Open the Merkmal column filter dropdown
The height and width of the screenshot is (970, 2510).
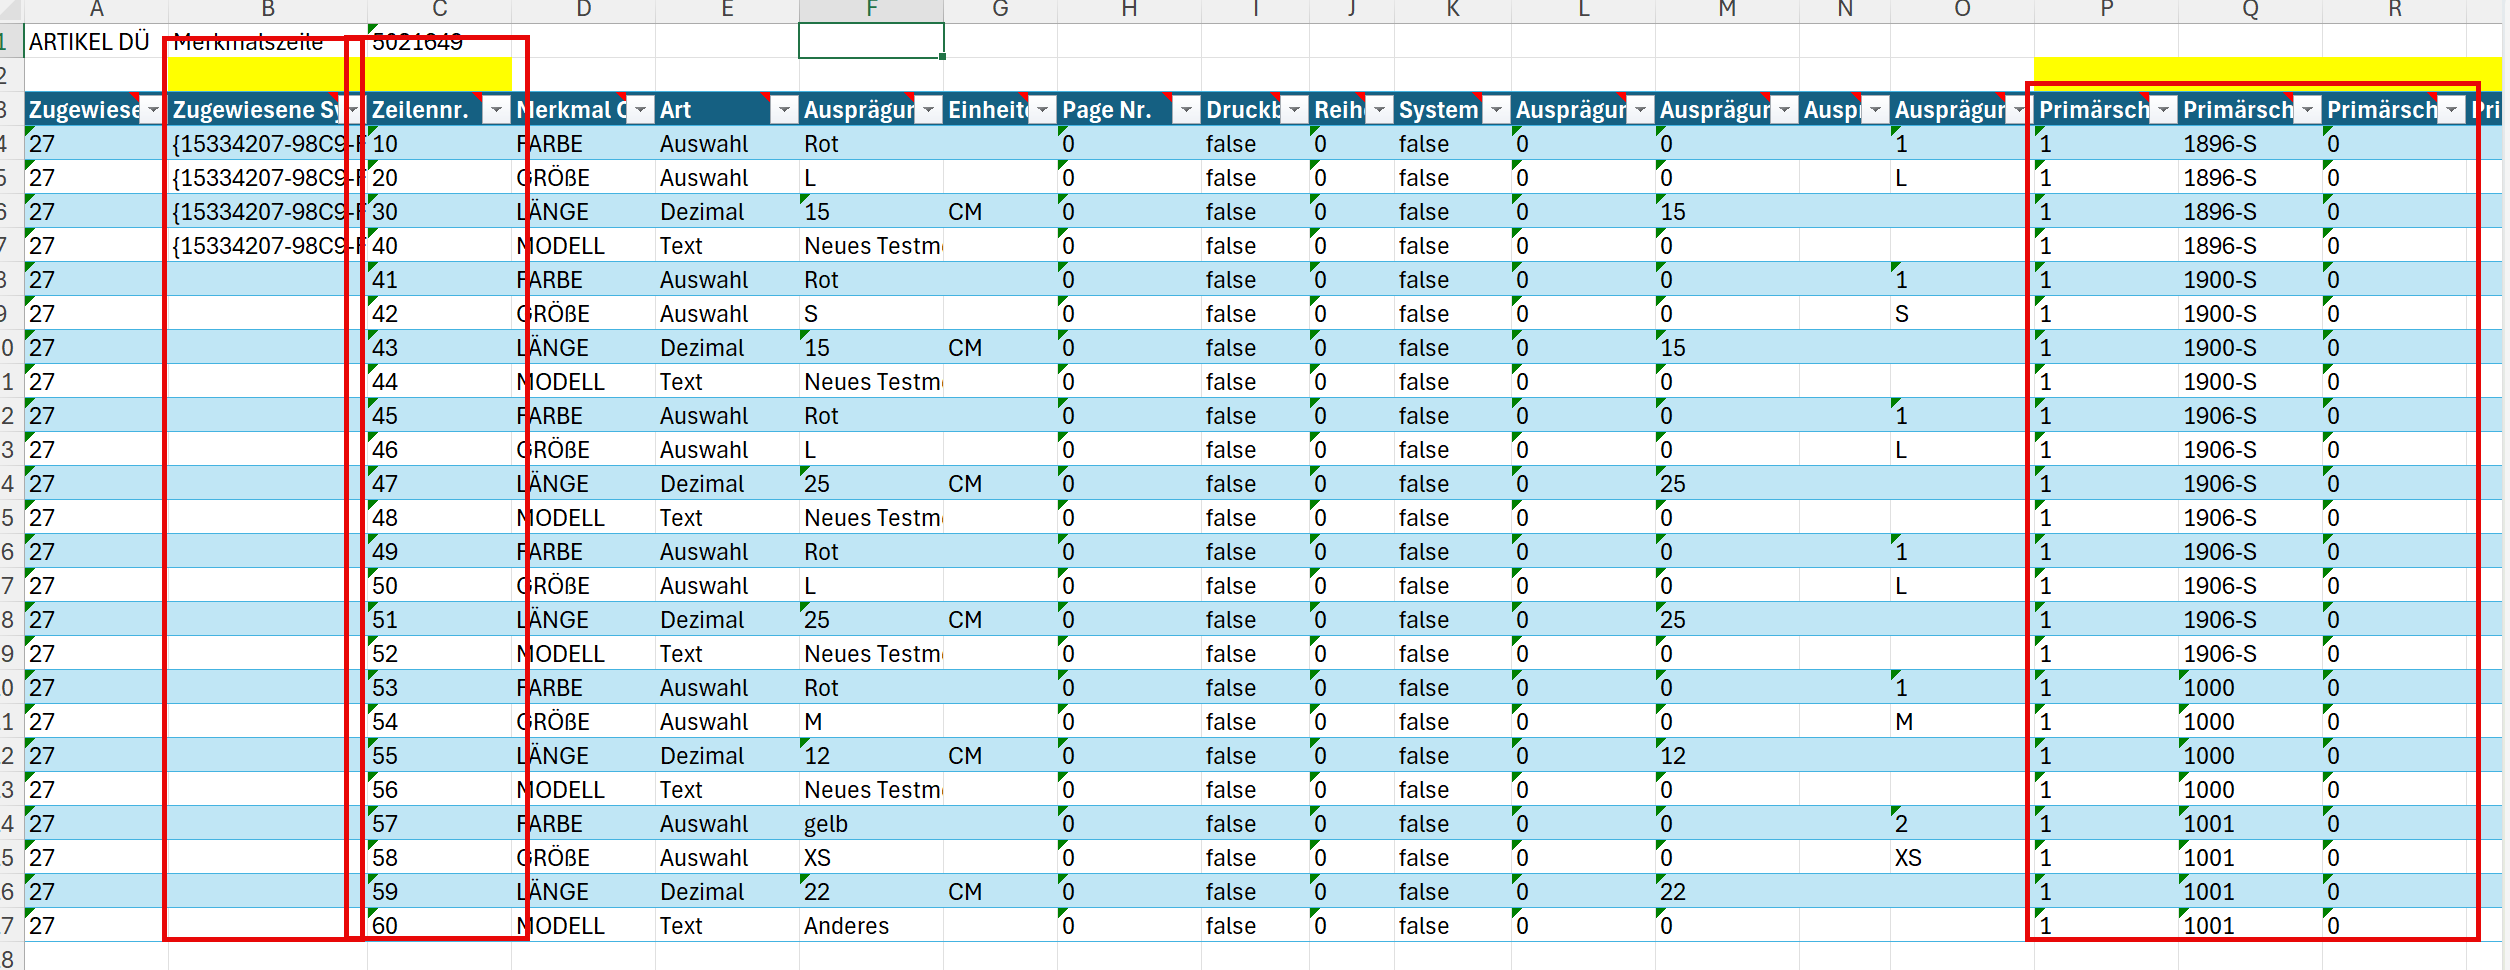coord(640,110)
